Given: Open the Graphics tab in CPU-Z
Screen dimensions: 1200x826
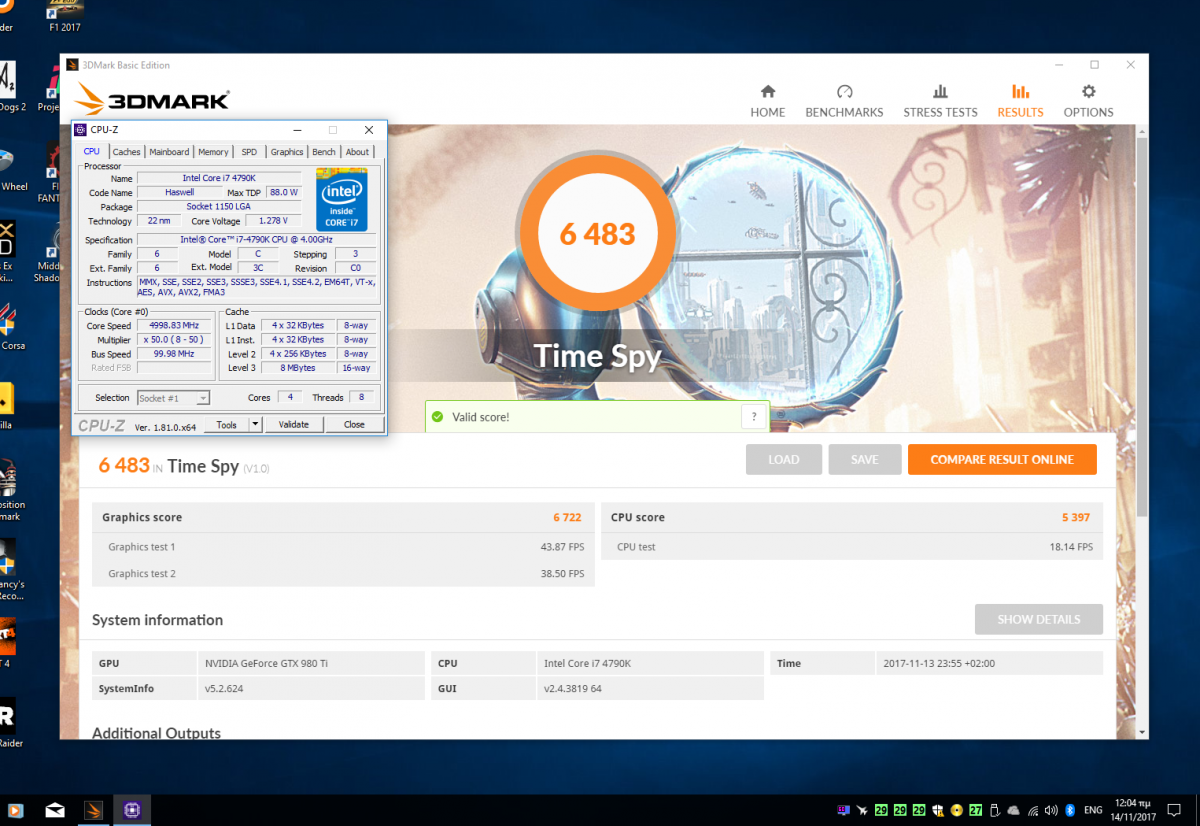Looking at the screenshot, I should pos(287,152).
